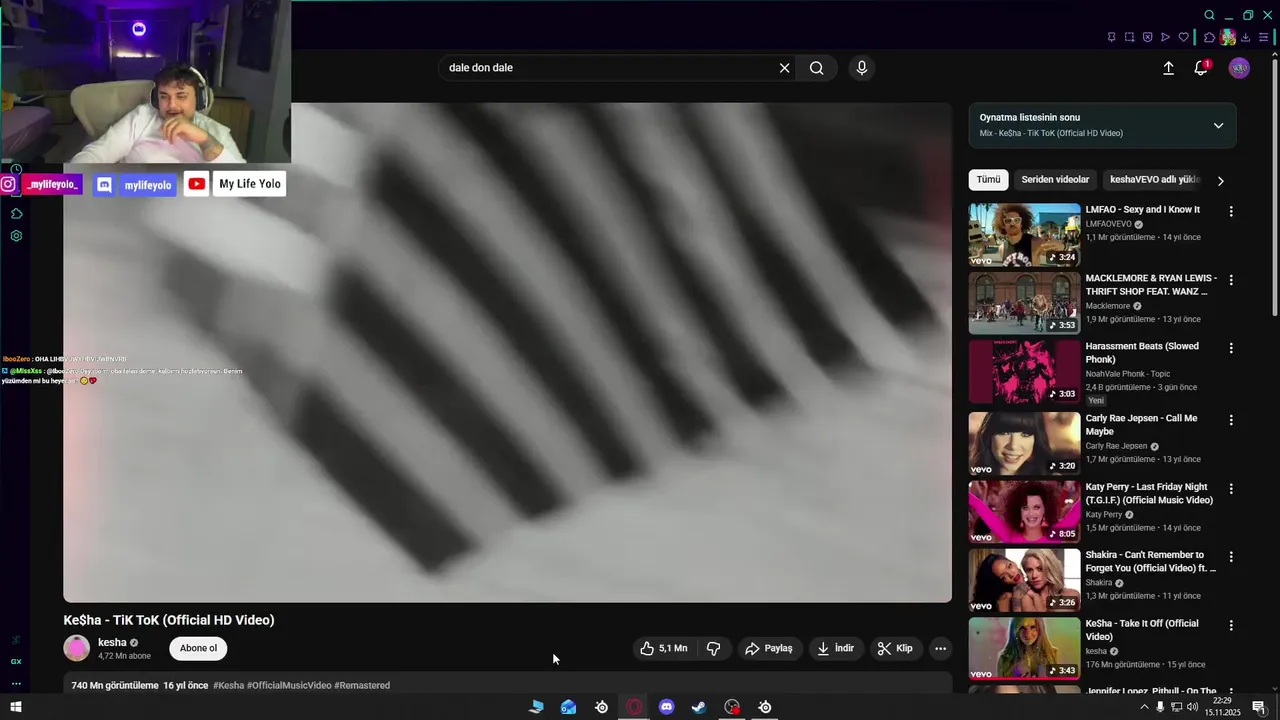Image resolution: width=1280 pixels, height=720 pixels.
Task: Switch to Opera GX in taskbar
Action: pyautogui.click(x=634, y=707)
